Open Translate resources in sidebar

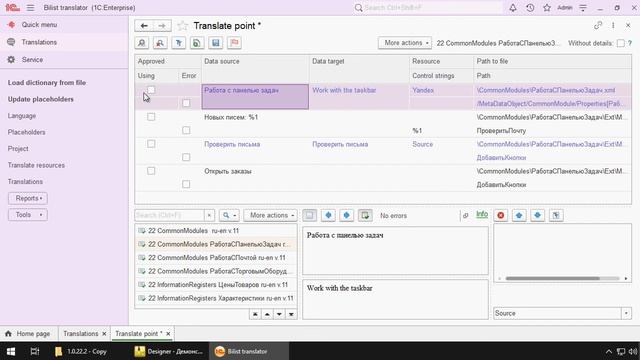click(x=36, y=165)
